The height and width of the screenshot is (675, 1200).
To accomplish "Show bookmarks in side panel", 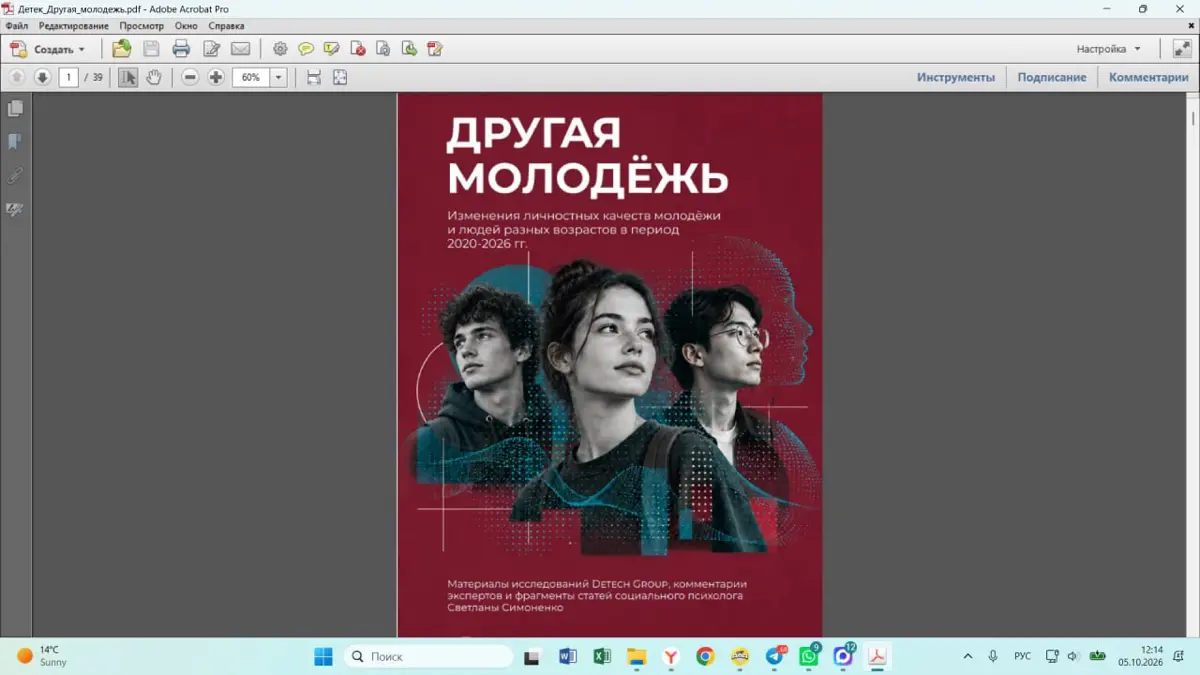I will (15, 142).
